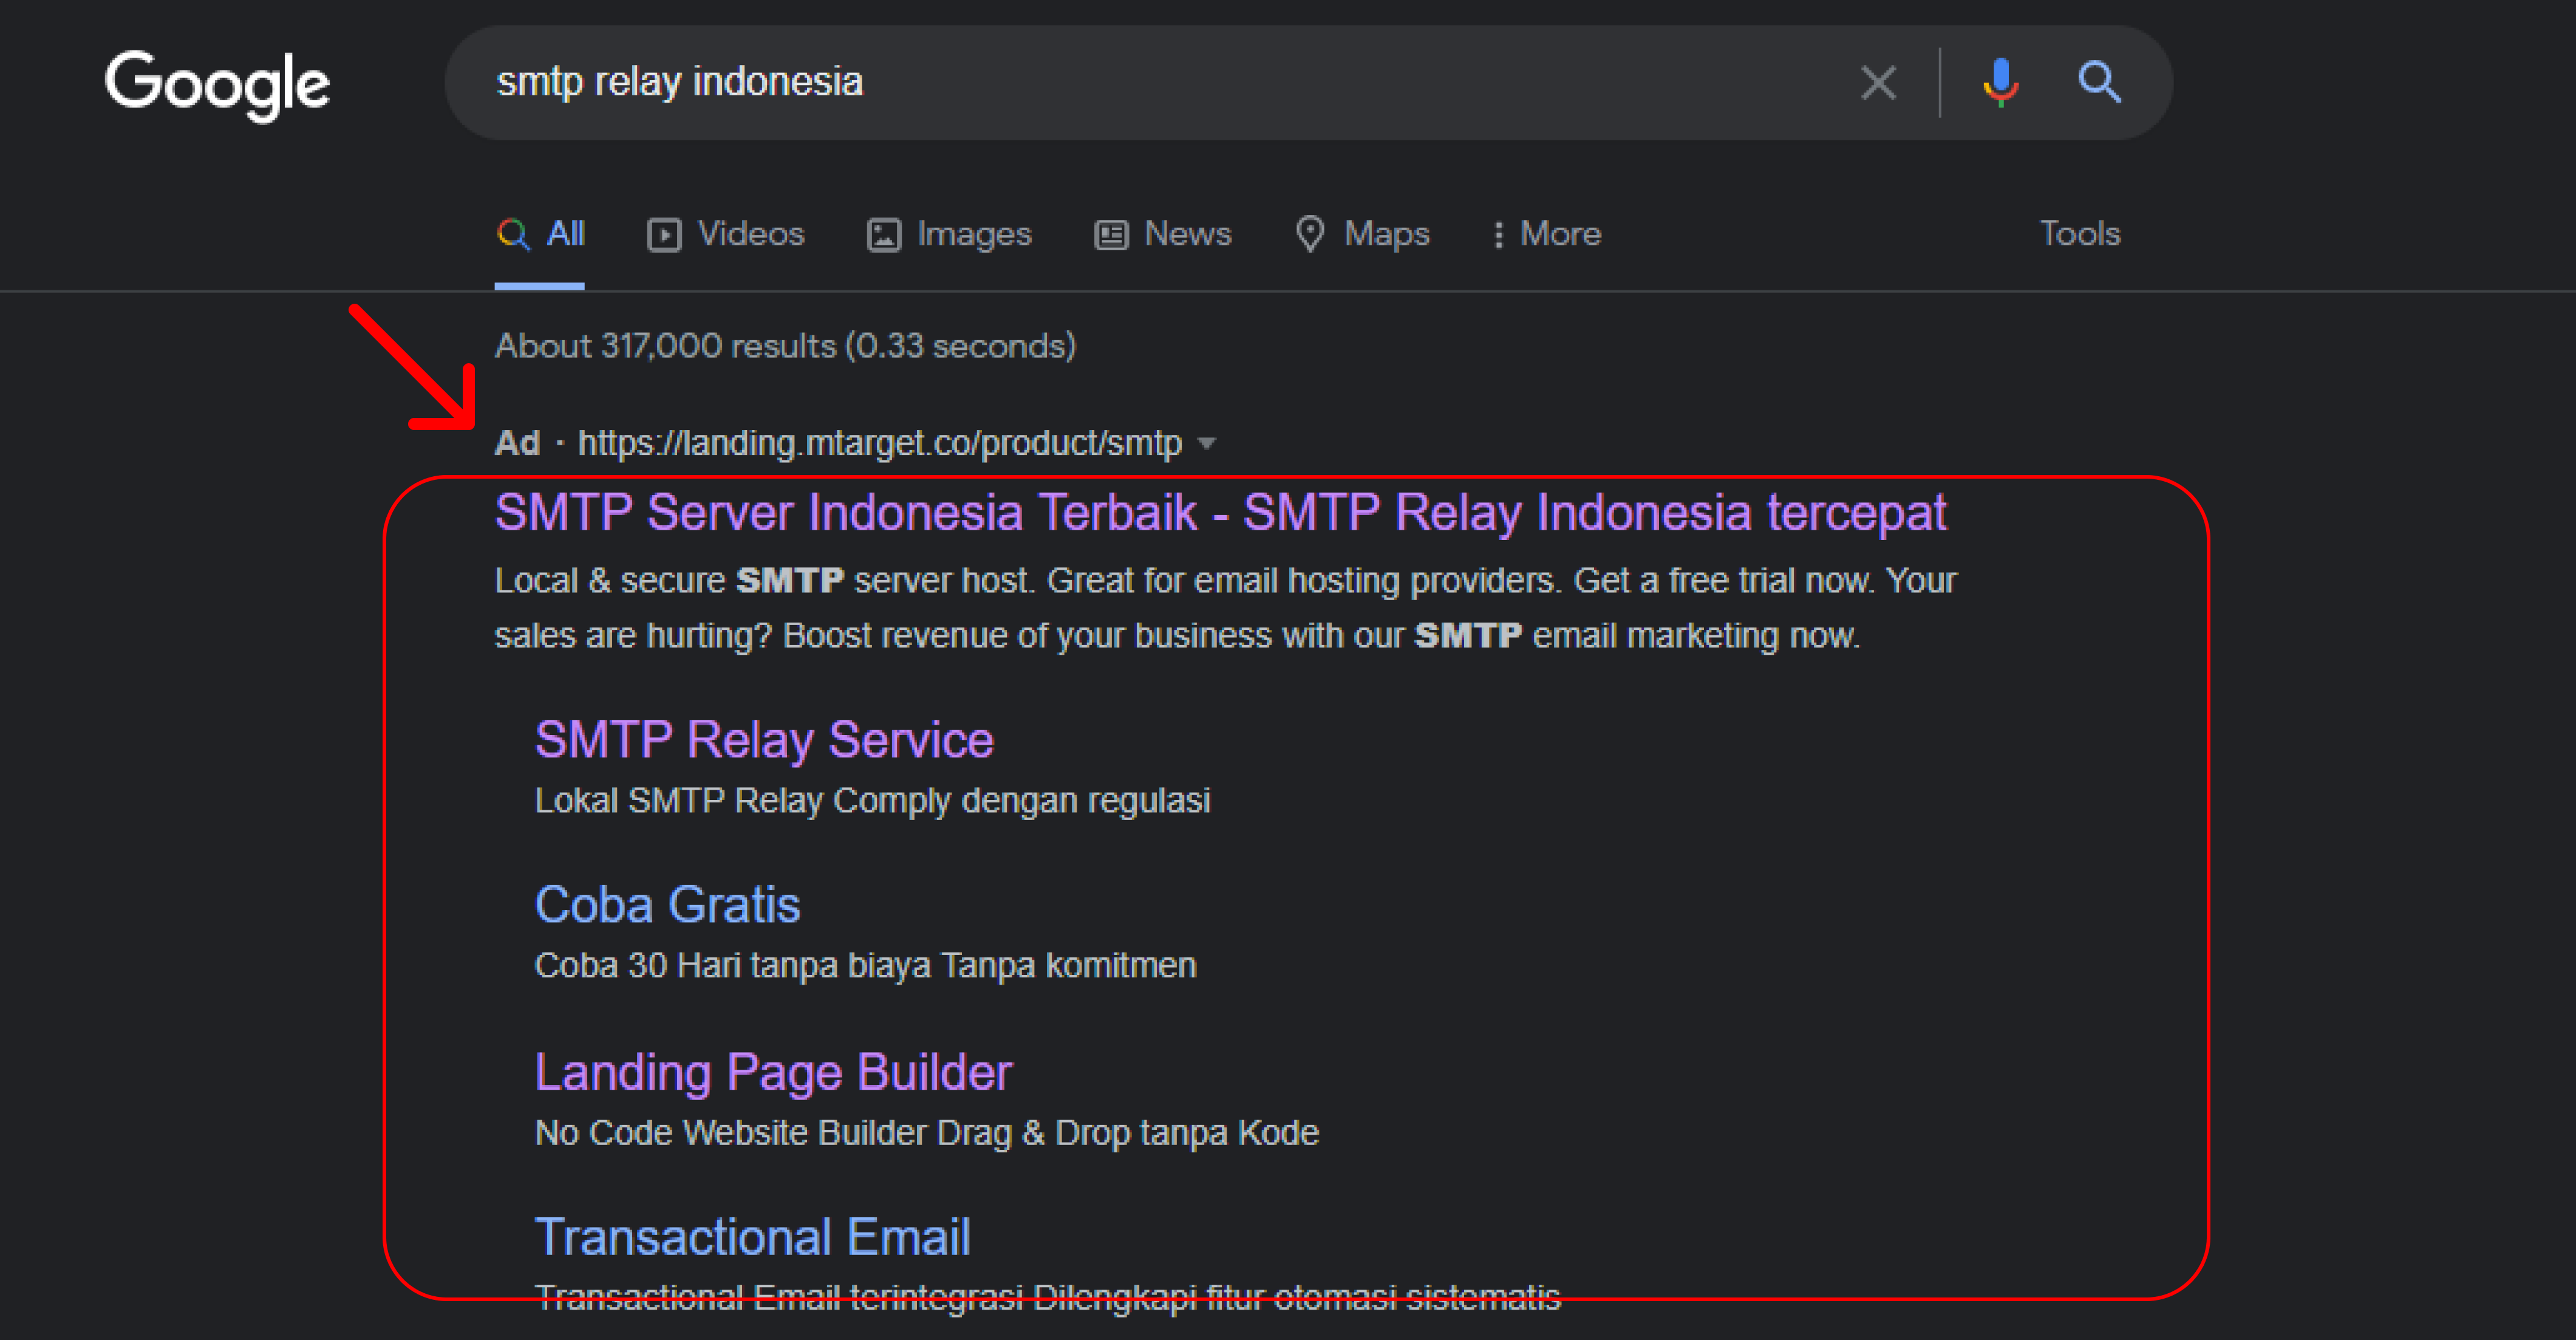The height and width of the screenshot is (1340, 2576).
Task: Click the magnifying glass to search
Action: click(2099, 83)
